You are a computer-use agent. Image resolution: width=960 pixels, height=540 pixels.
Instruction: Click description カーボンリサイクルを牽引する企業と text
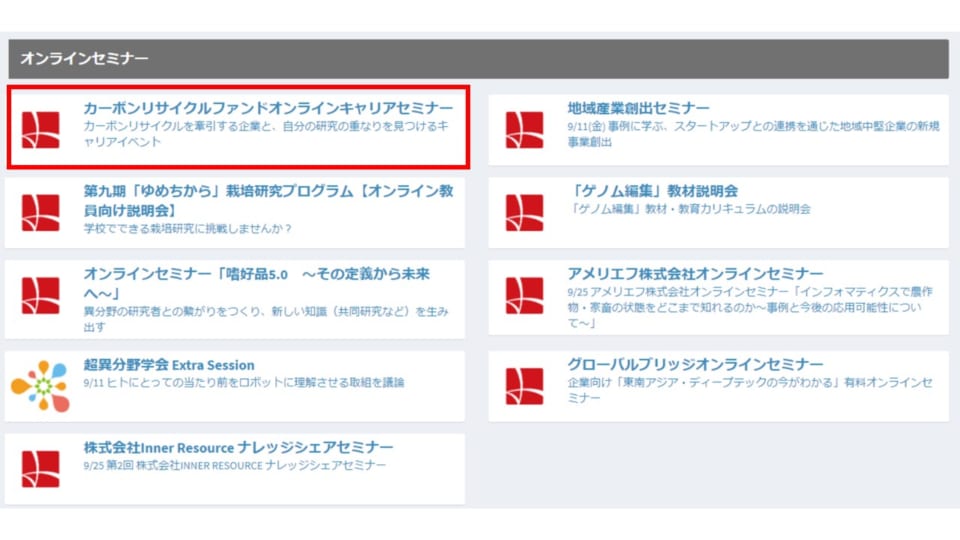(266, 133)
